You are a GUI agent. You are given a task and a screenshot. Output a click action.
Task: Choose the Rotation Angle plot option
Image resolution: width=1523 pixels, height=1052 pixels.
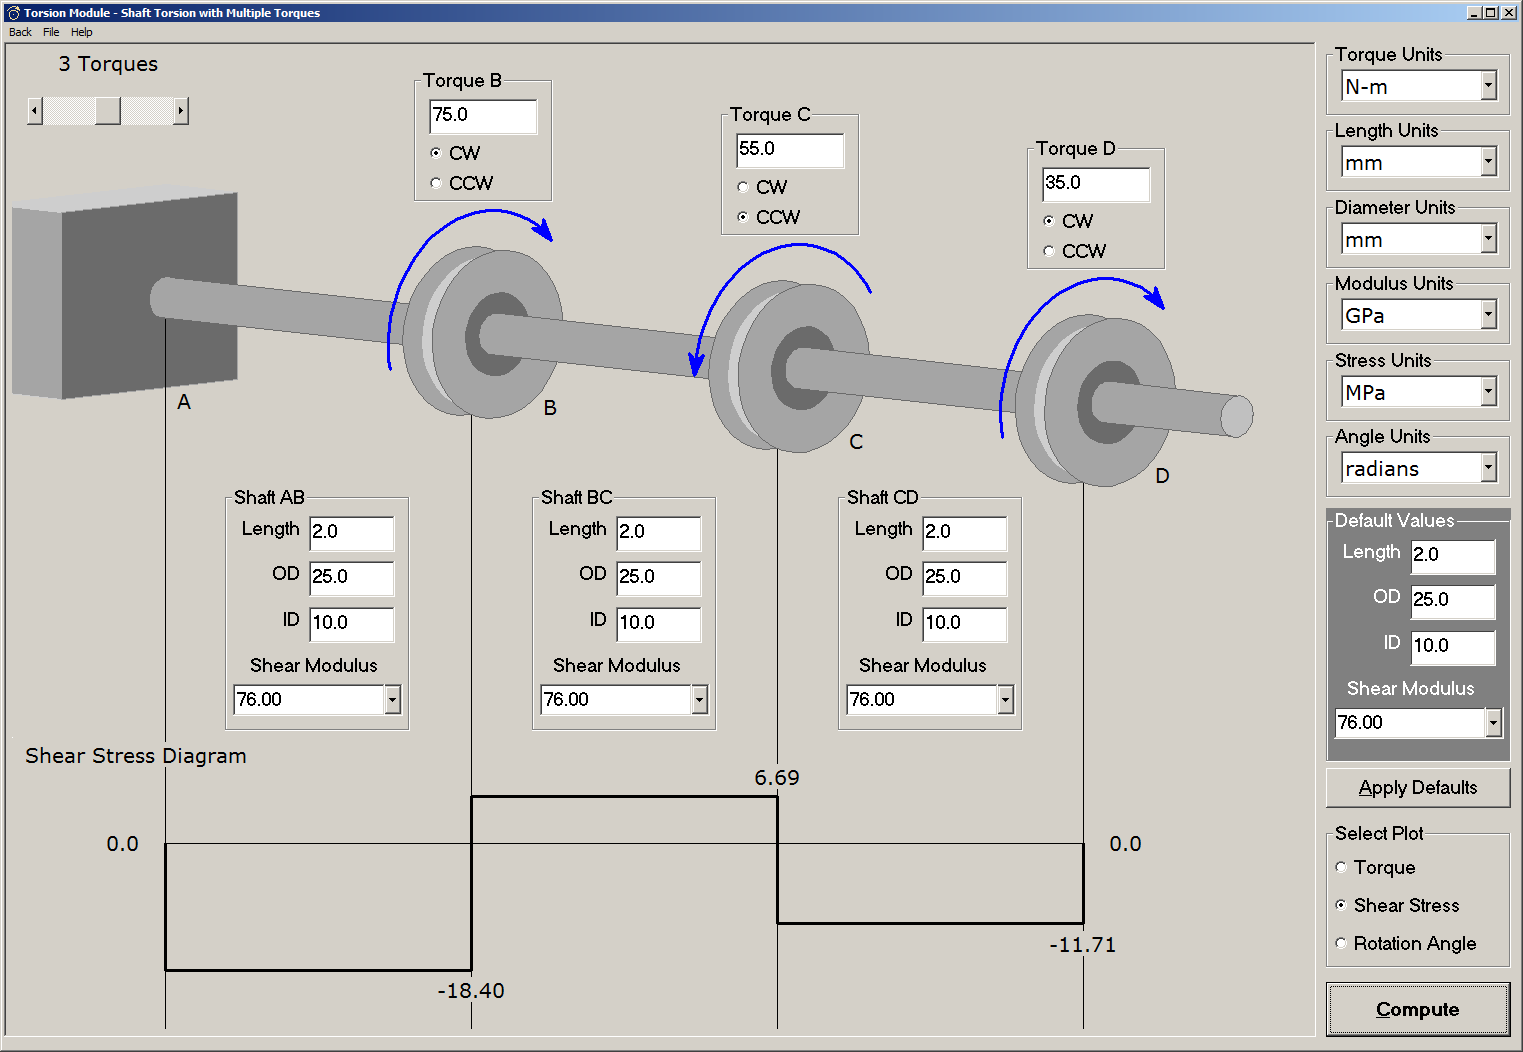point(1342,943)
